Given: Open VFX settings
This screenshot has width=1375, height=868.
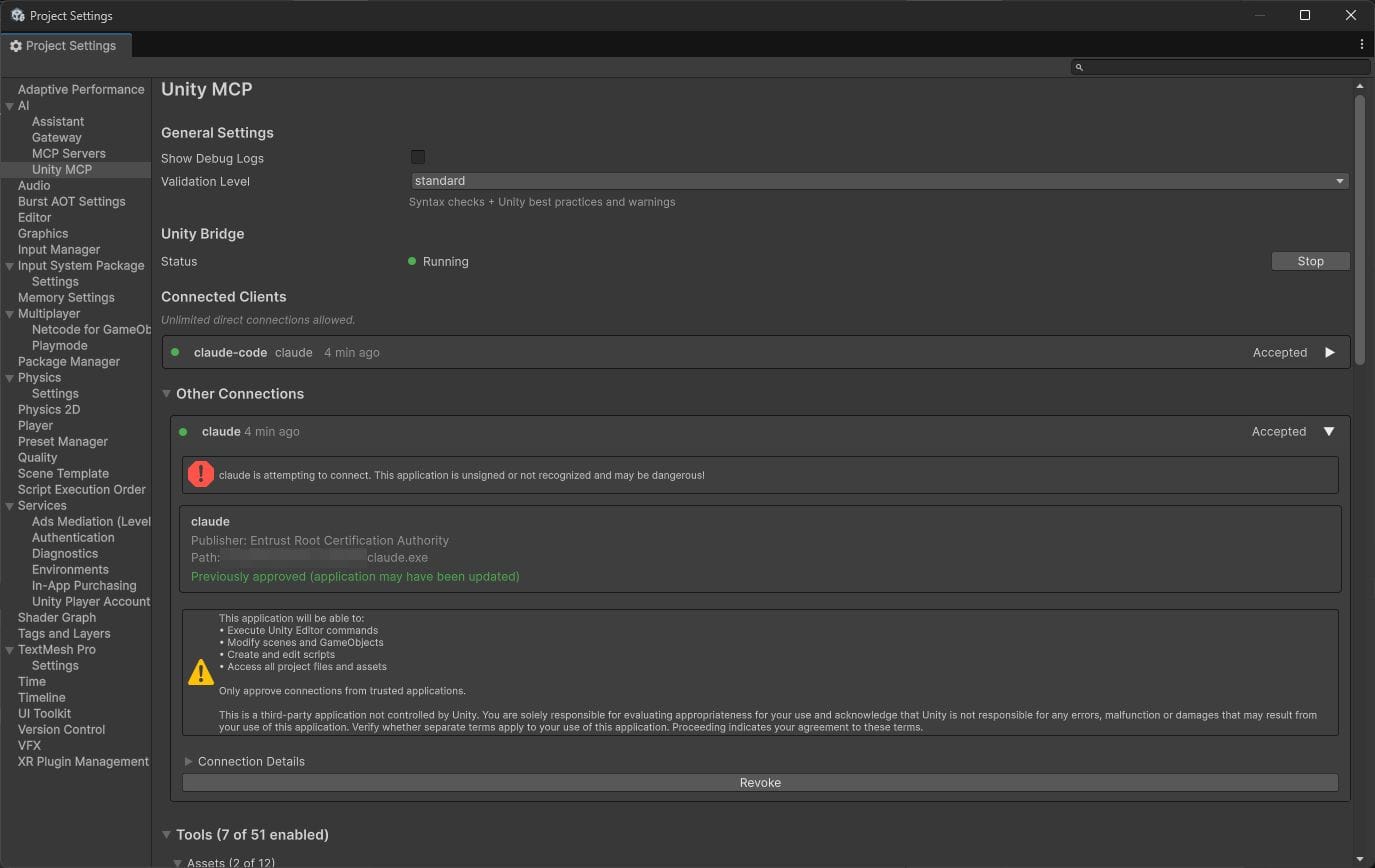Looking at the screenshot, I should 30,745.
